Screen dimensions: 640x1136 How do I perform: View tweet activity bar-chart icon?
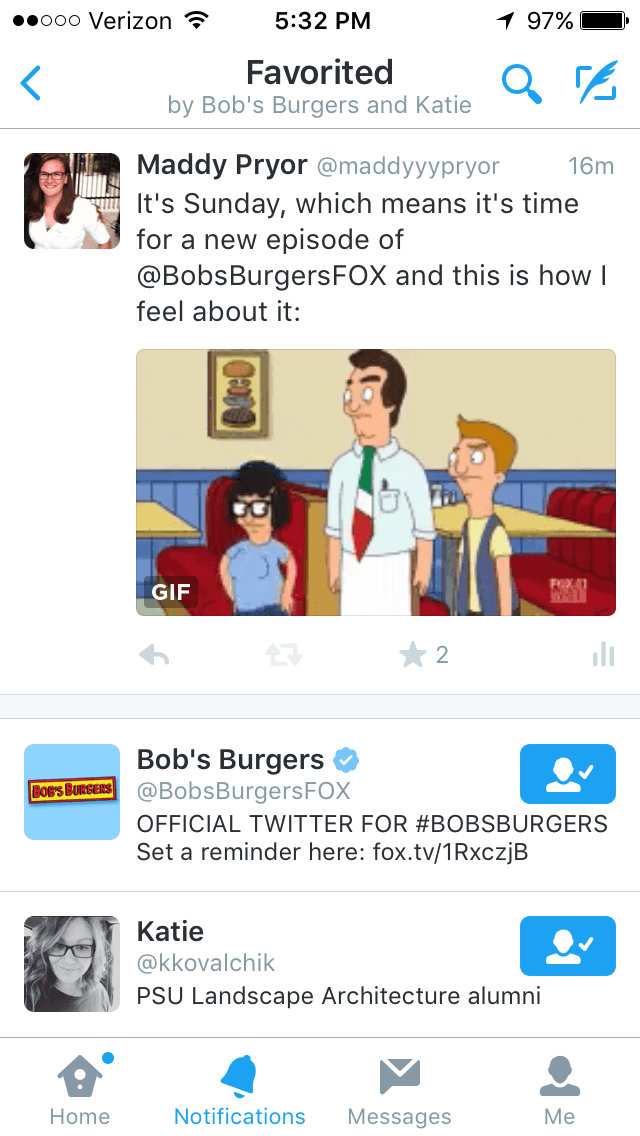tap(603, 655)
